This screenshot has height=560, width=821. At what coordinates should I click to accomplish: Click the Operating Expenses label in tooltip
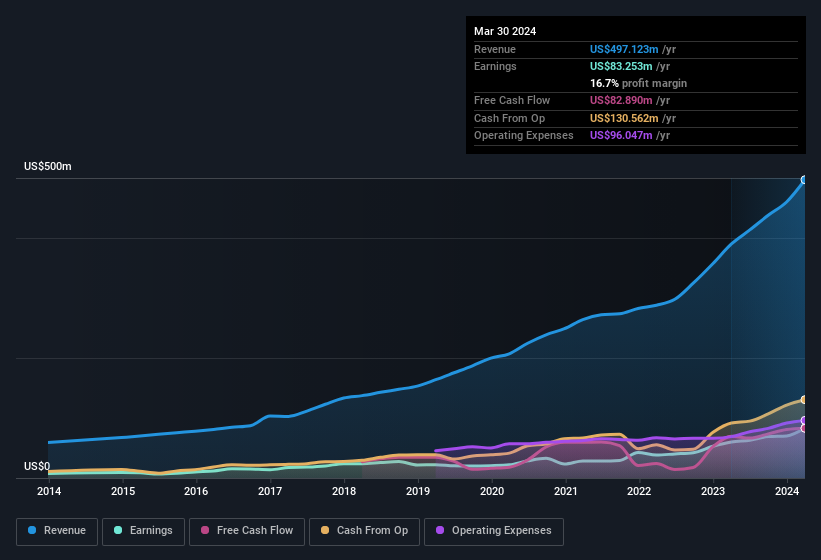[524, 136]
